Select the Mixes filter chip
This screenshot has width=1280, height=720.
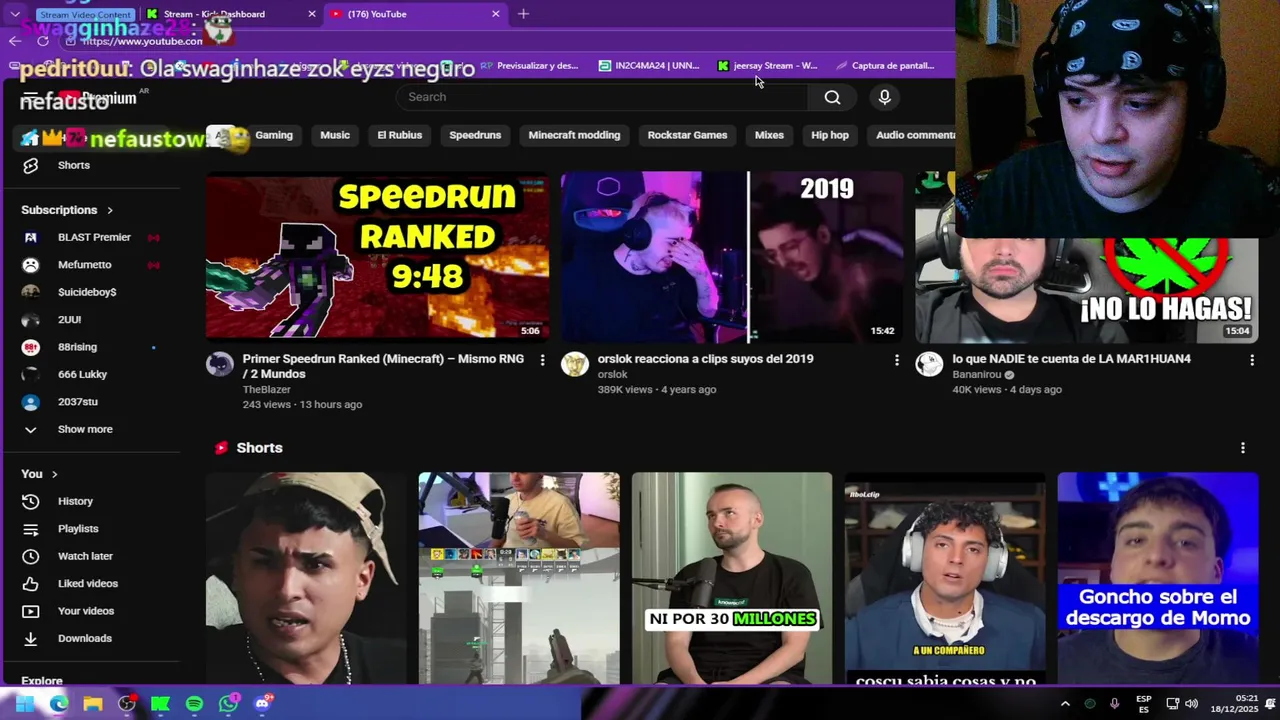coord(769,135)
